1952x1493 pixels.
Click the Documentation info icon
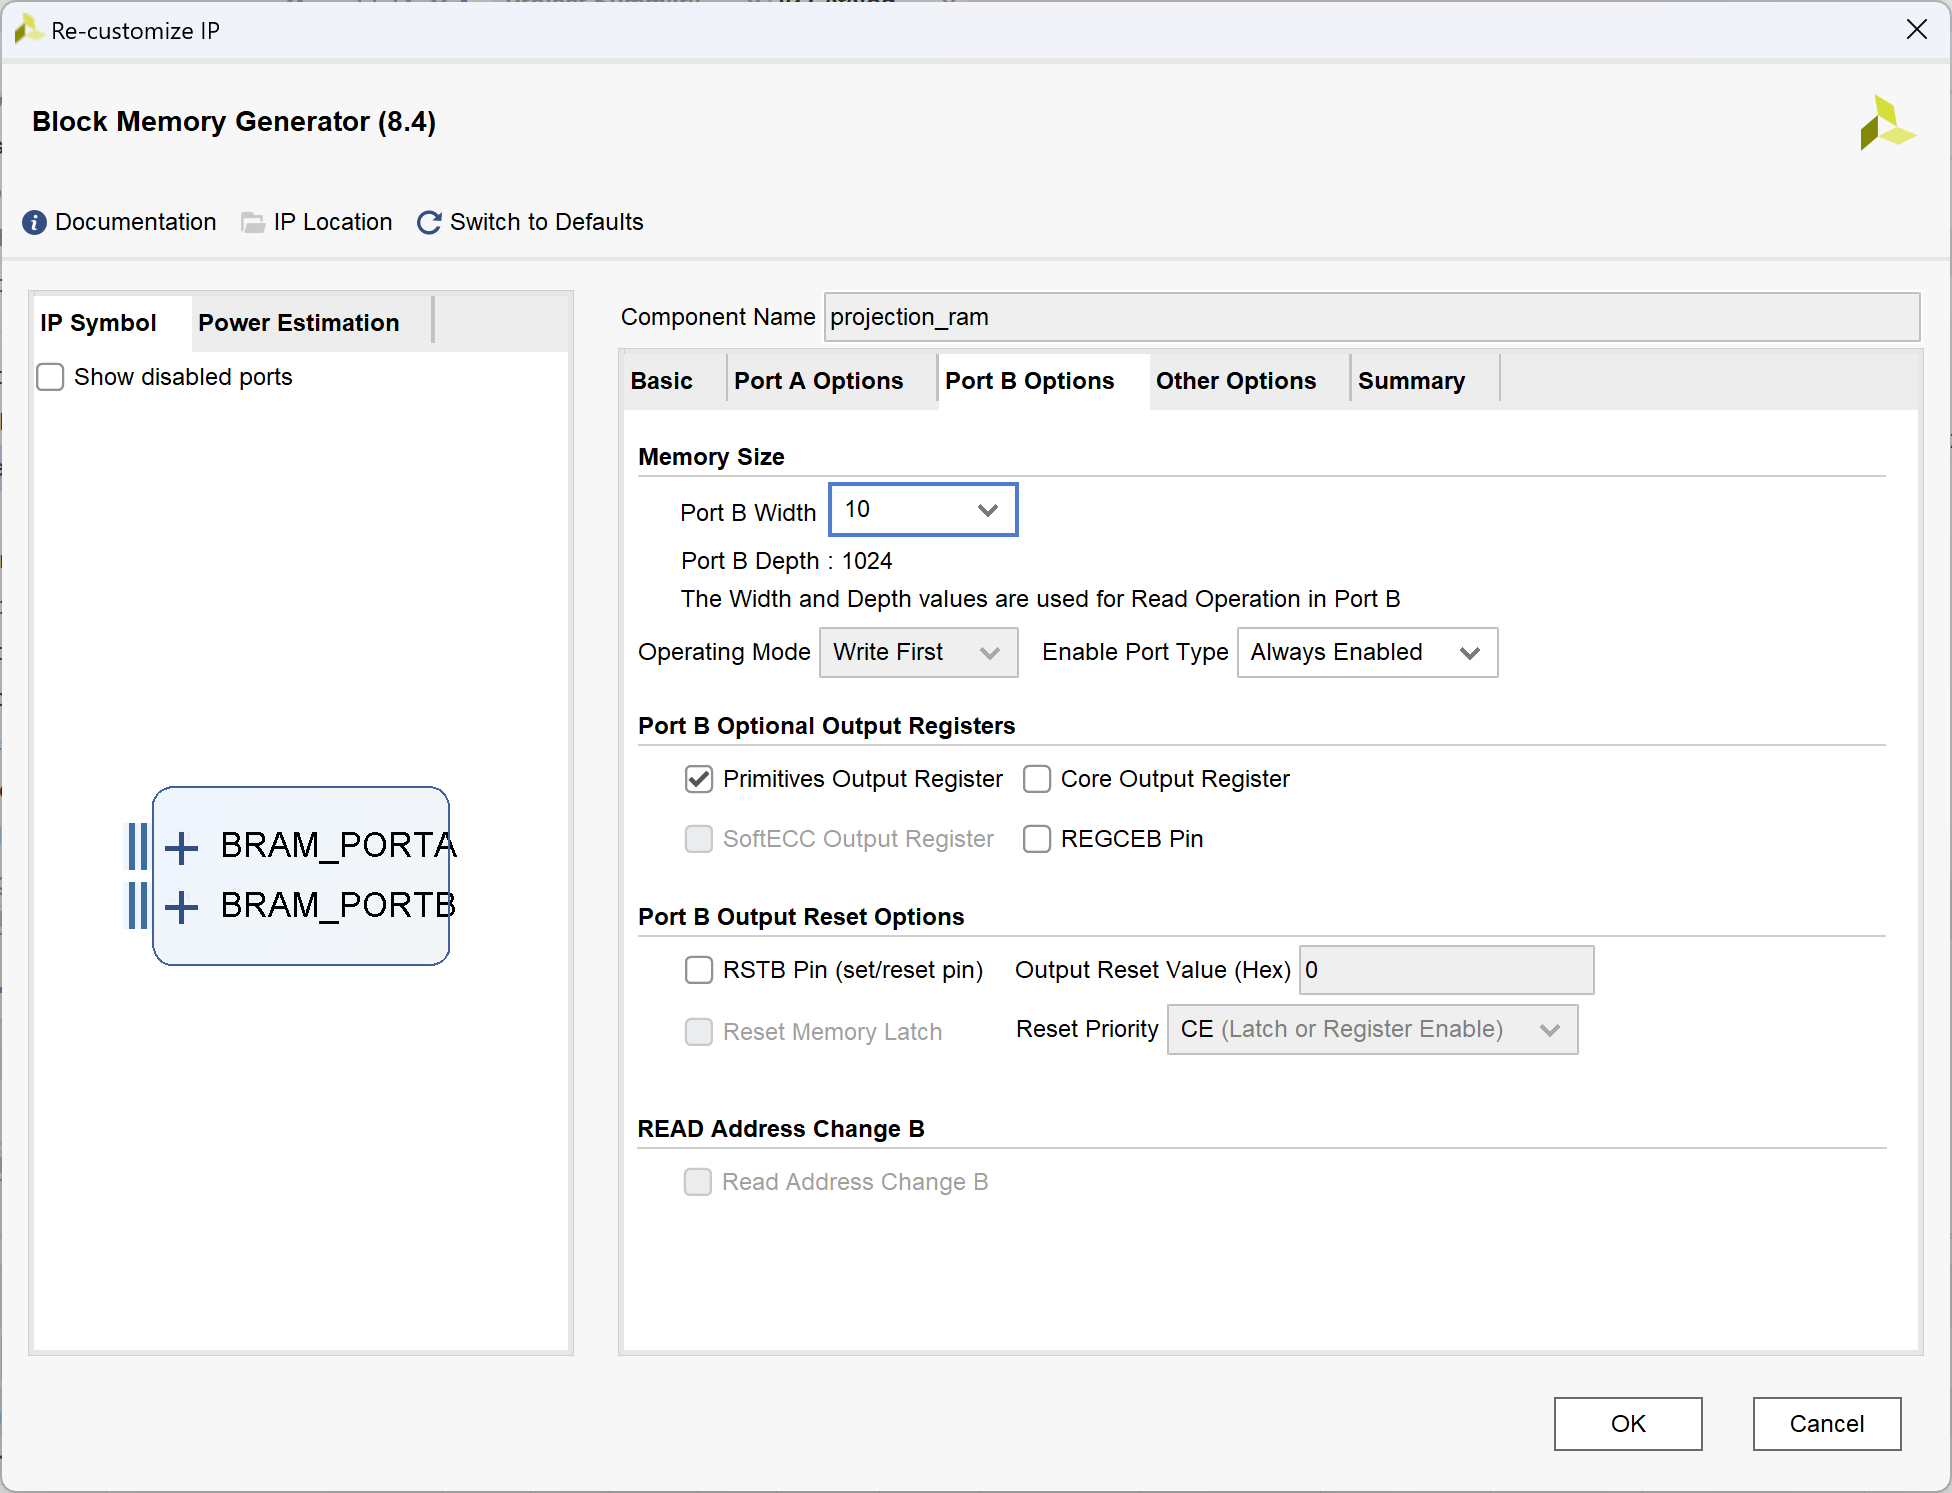pyautogui.click(x=34, y=222)
